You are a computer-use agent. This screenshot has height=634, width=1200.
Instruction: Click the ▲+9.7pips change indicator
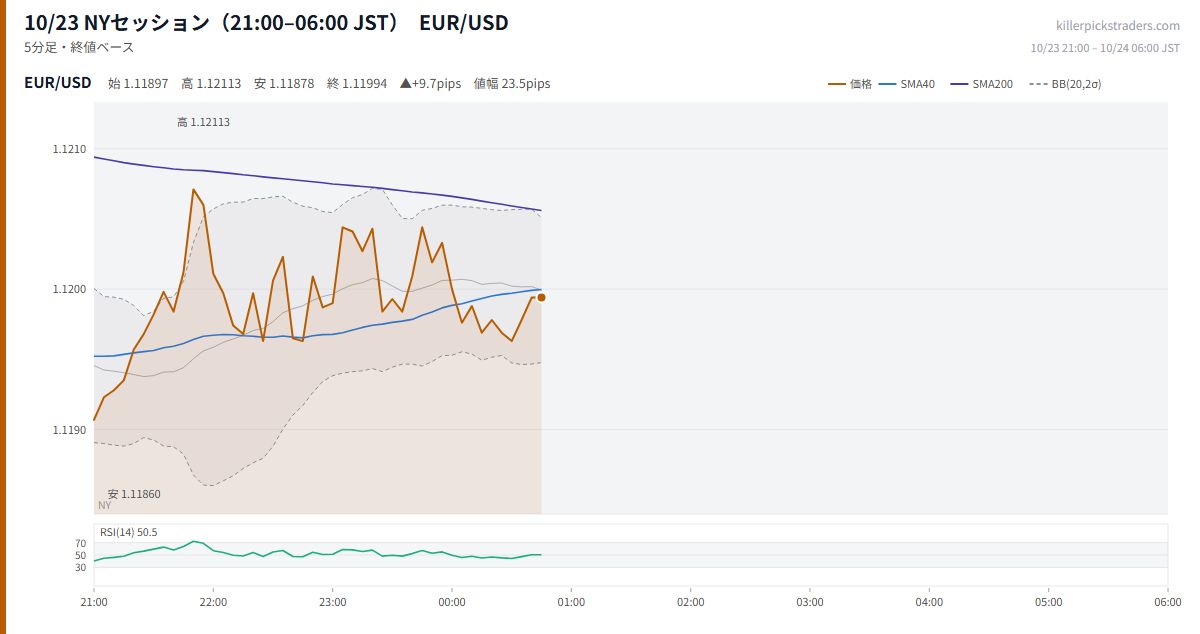pos(430,84)
